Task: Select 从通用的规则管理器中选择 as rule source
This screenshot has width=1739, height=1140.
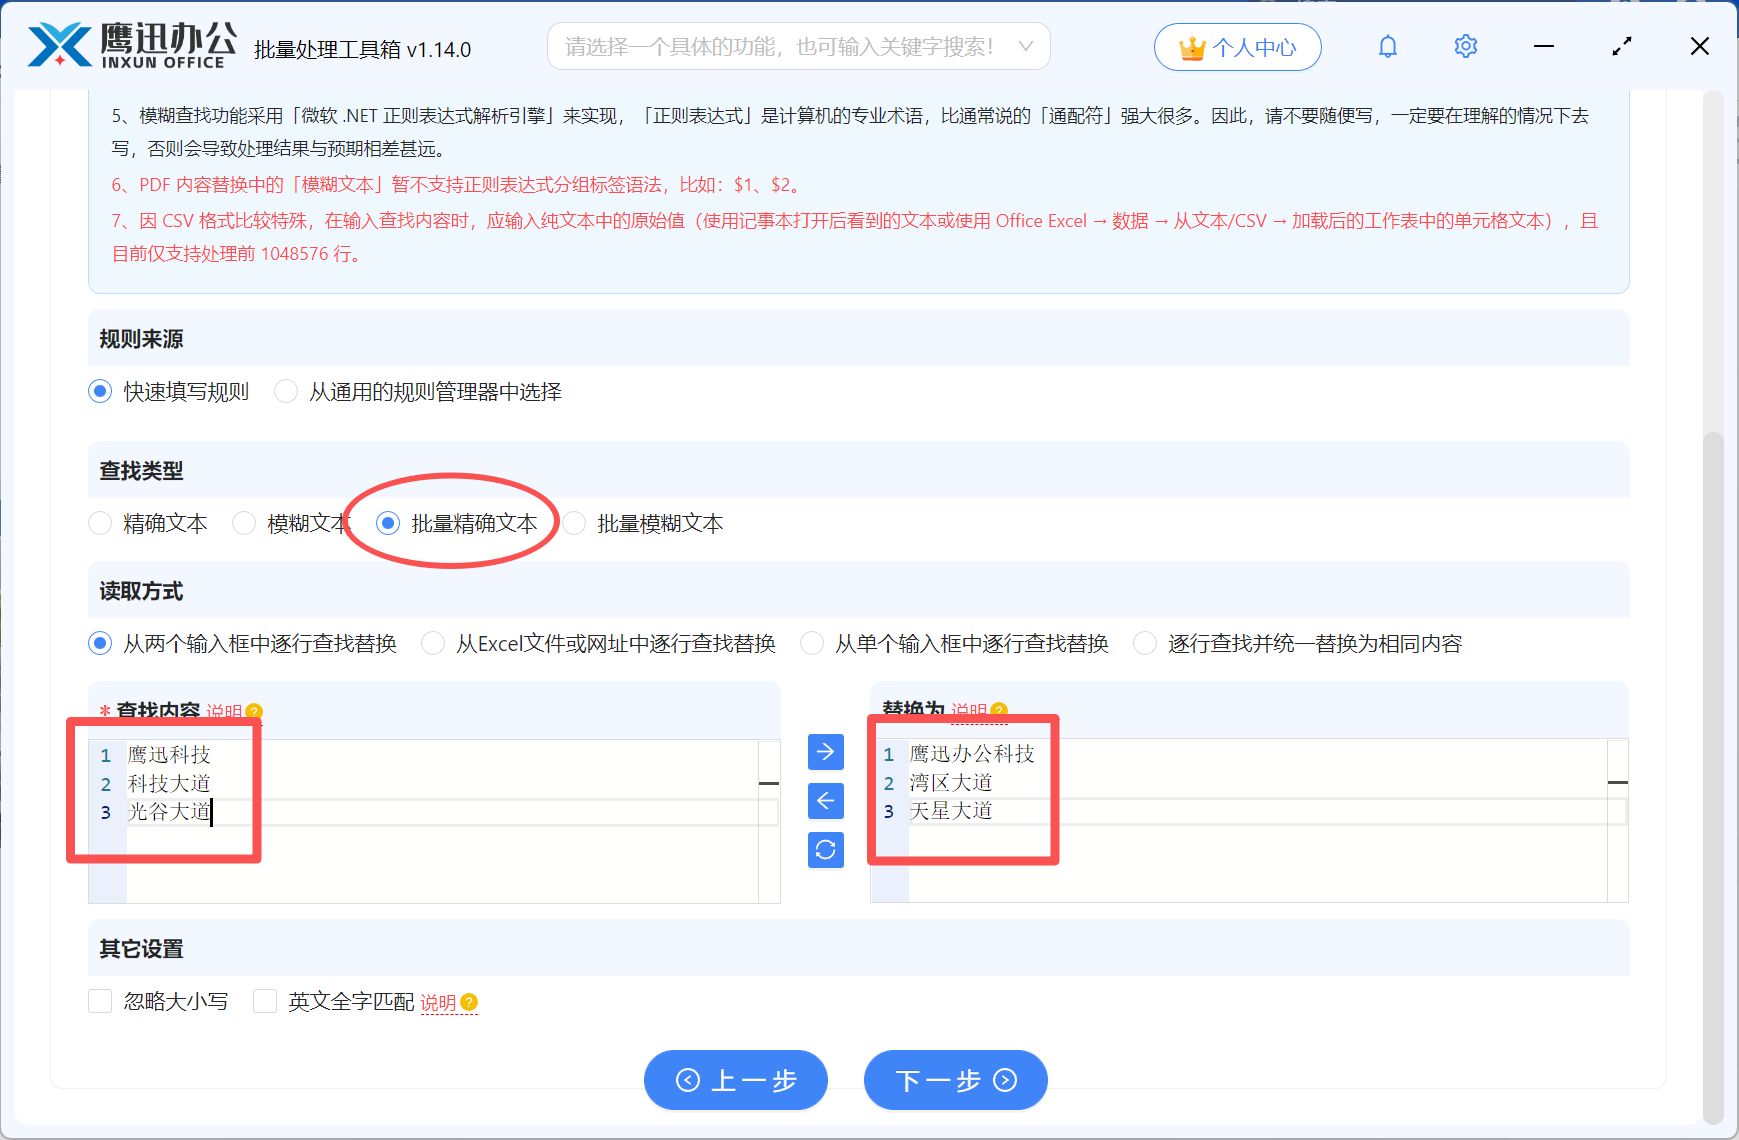Action: click(285, 392)
